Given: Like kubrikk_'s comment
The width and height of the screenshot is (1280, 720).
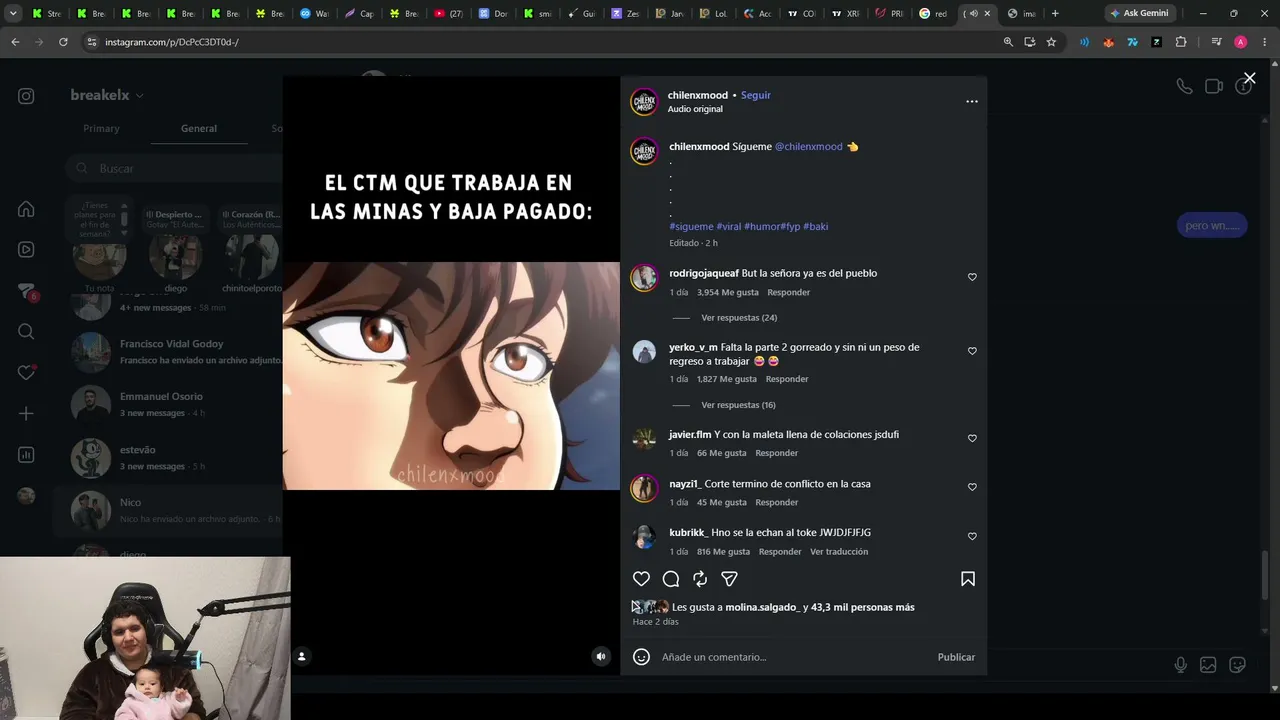Looking at the screenshot, I should [x=972, y=536].
